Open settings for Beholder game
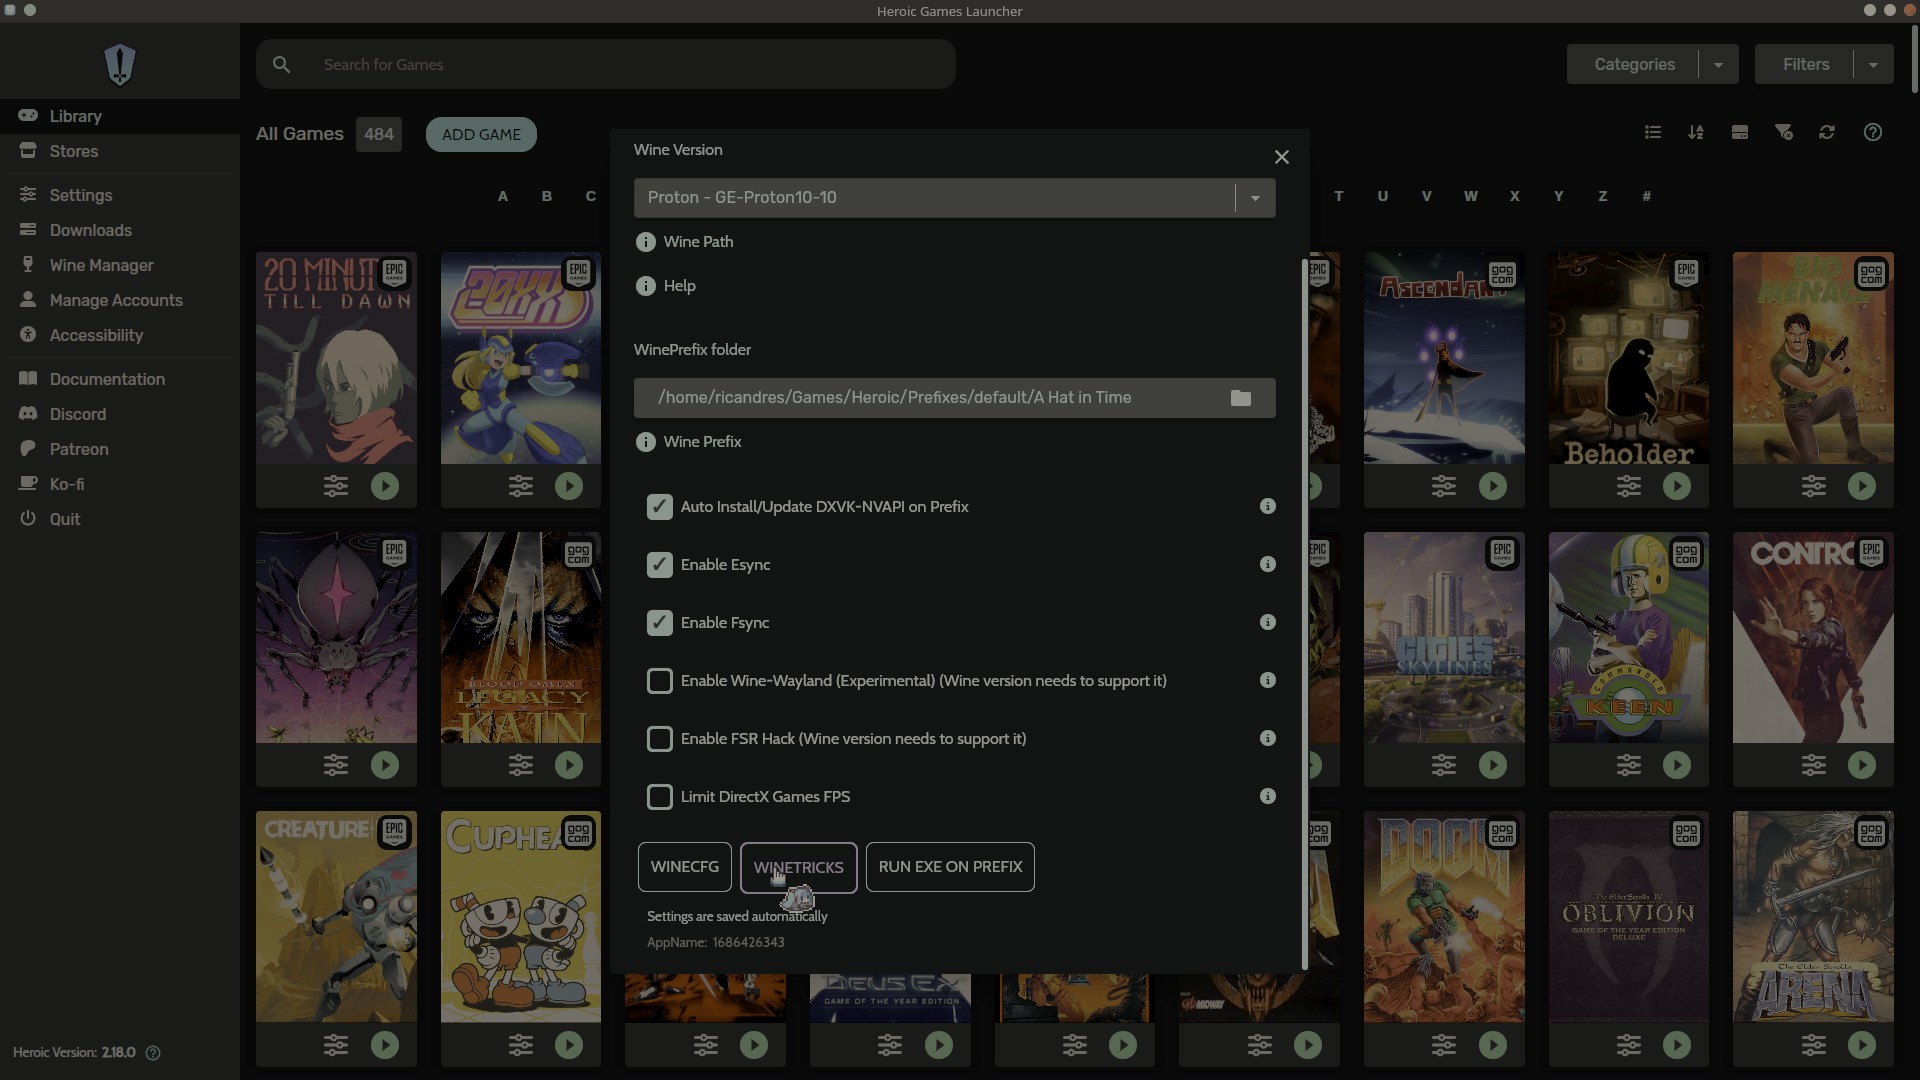The width and height of the screenshot is (1920, 1080). click(x=1629, y=486)
